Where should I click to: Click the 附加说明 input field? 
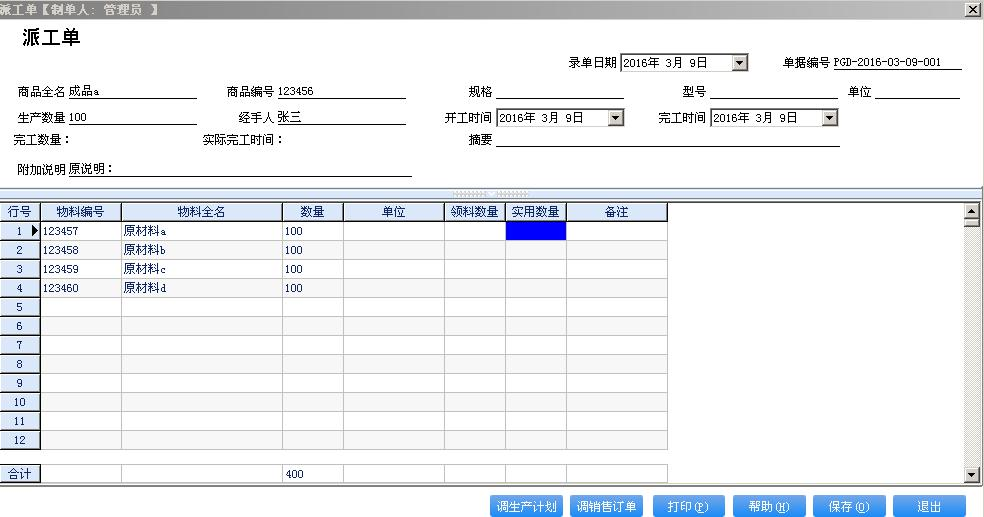point(240,169)
